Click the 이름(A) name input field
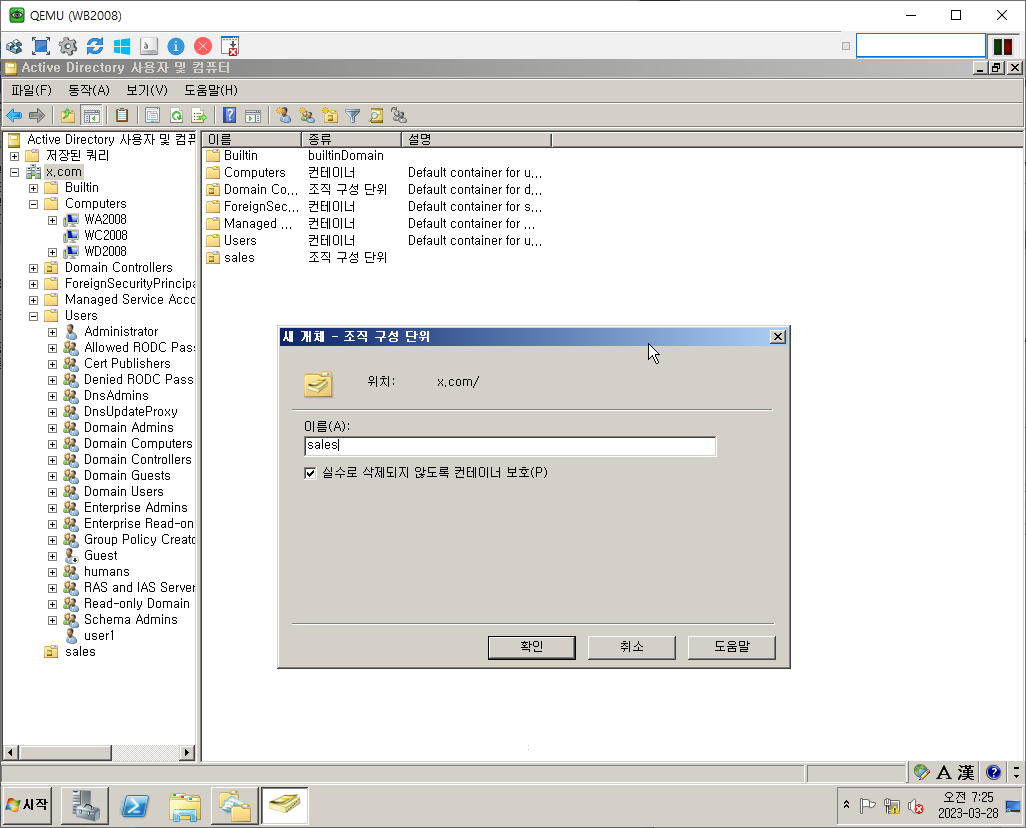This screenshot has height=828, width=1026. tap(510, 446)
